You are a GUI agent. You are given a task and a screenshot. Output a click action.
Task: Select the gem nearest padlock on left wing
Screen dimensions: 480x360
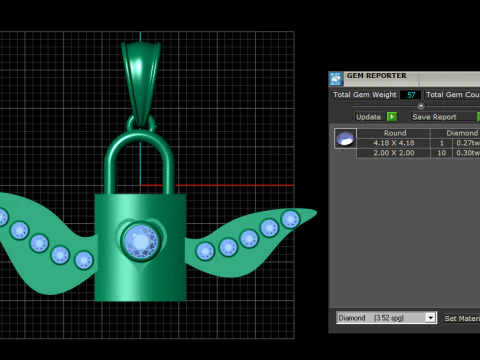pos(84,261)
